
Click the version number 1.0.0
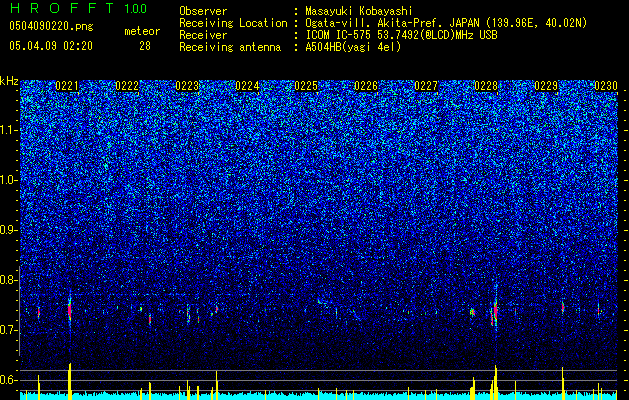135,8
